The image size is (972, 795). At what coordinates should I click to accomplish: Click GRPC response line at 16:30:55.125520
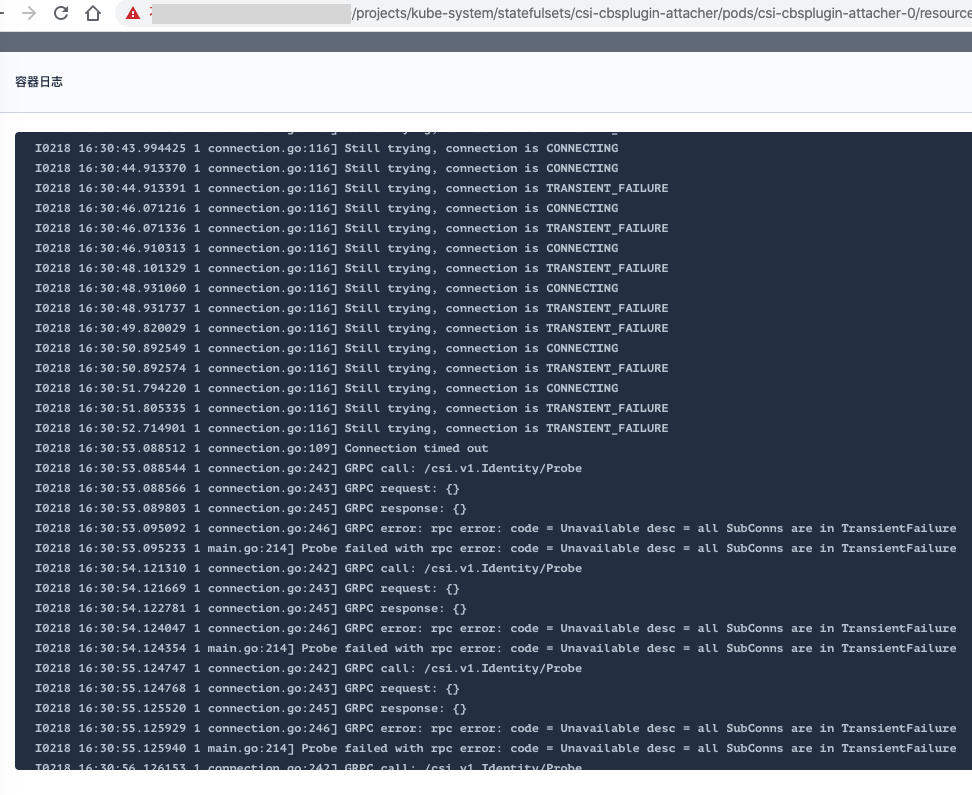click(x=250, y=708)
